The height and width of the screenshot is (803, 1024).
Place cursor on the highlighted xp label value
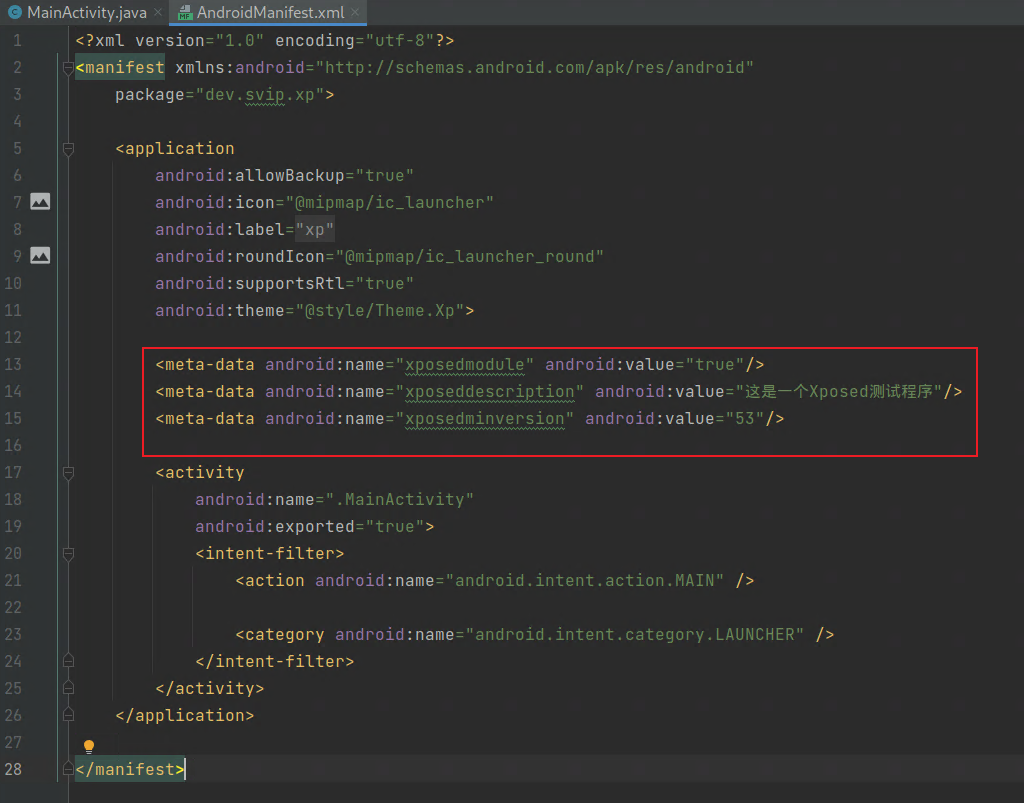pos(313,228)
